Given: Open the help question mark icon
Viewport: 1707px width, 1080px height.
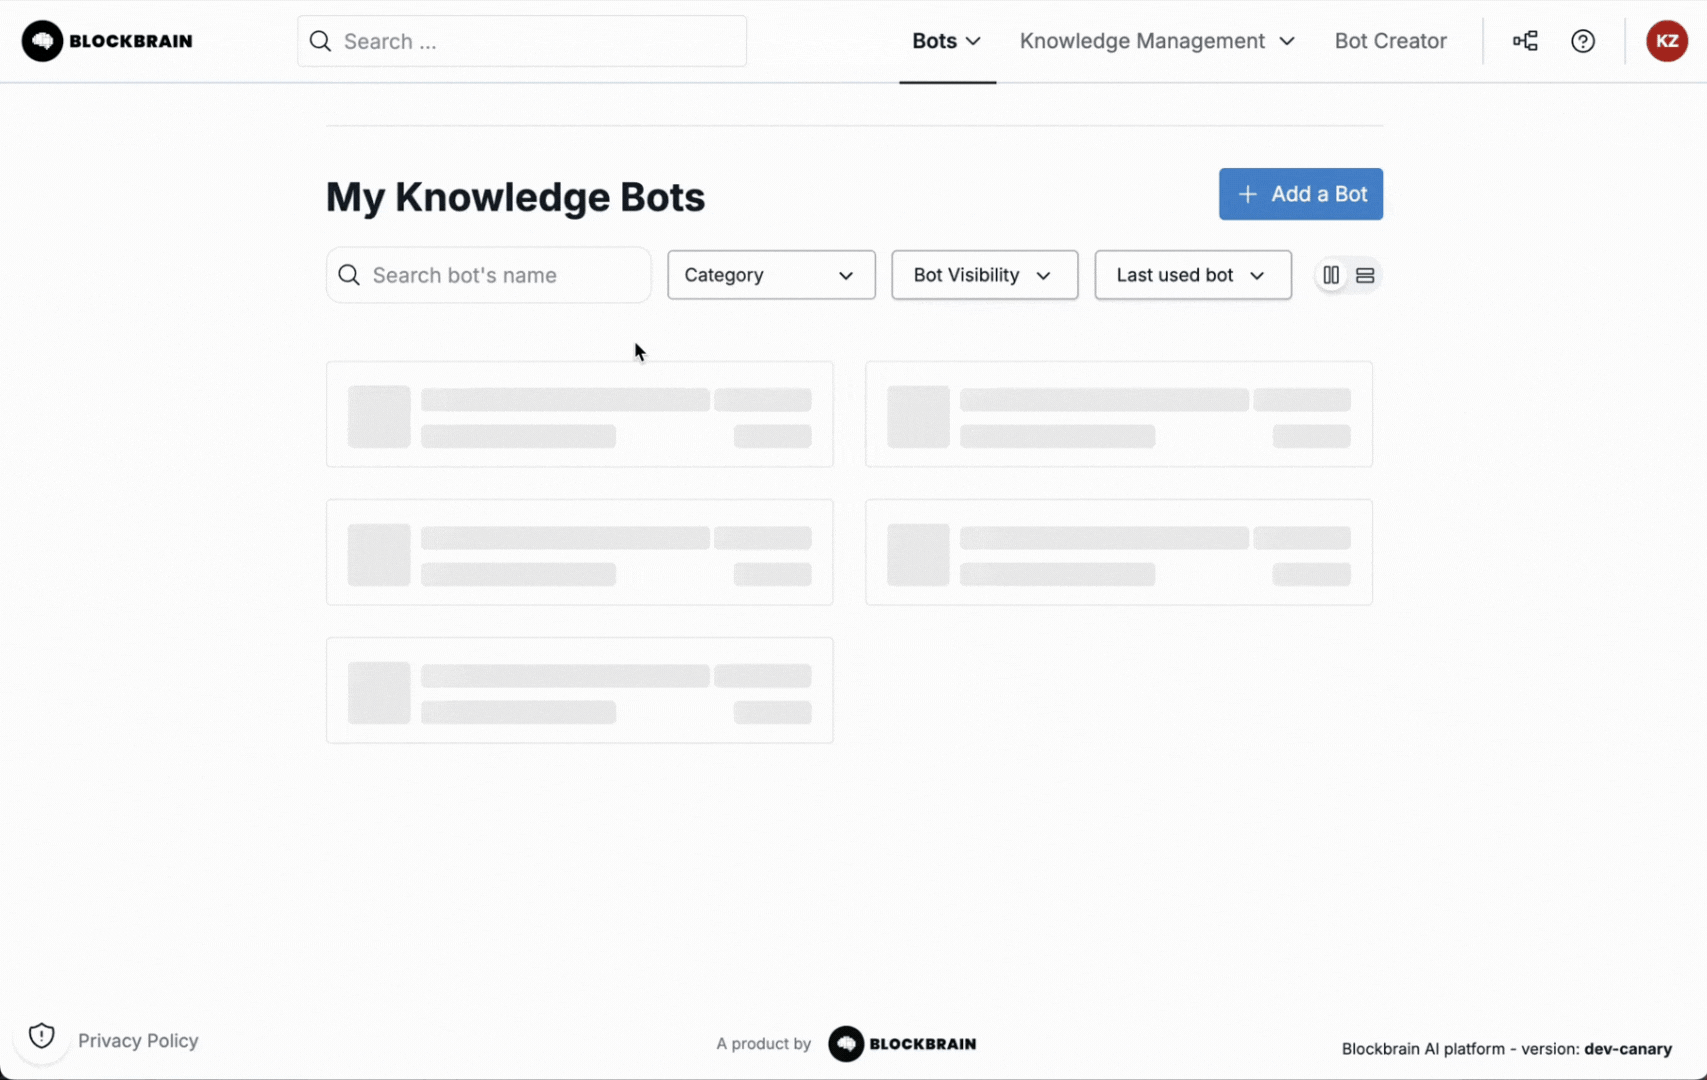Looking at the screenshot, I should tap(1582, 41).
